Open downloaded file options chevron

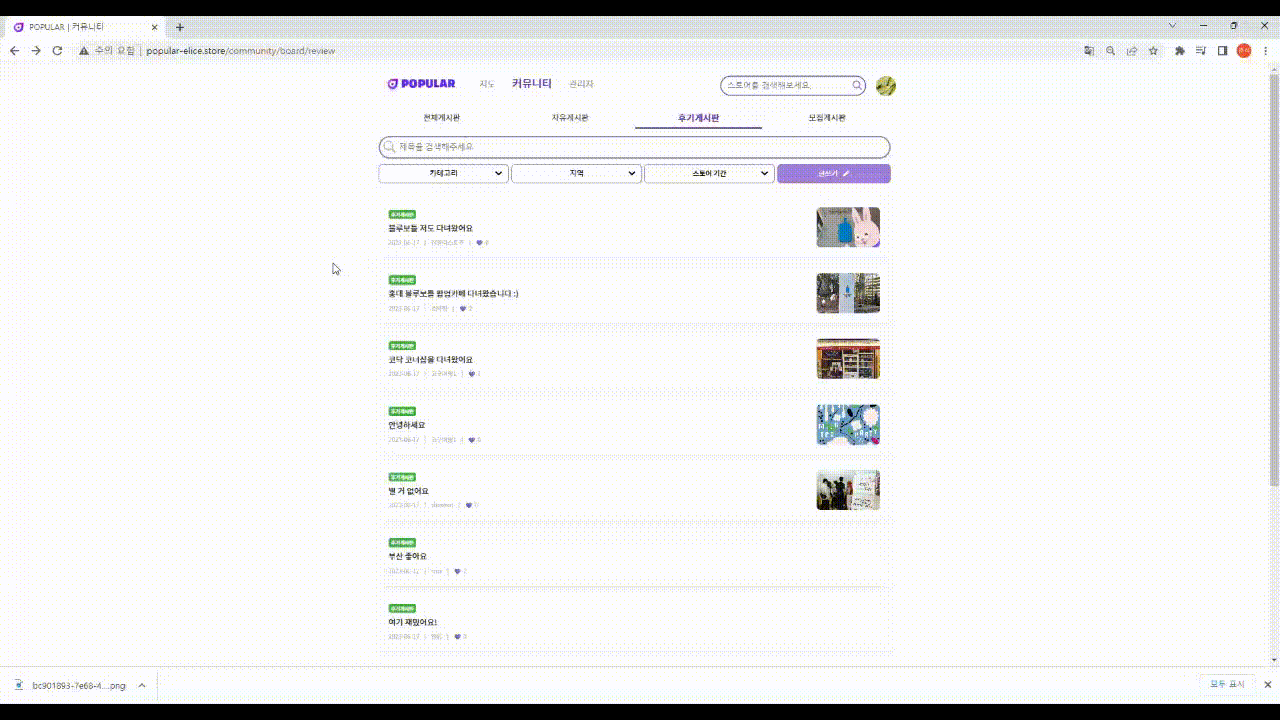[142, 685]
